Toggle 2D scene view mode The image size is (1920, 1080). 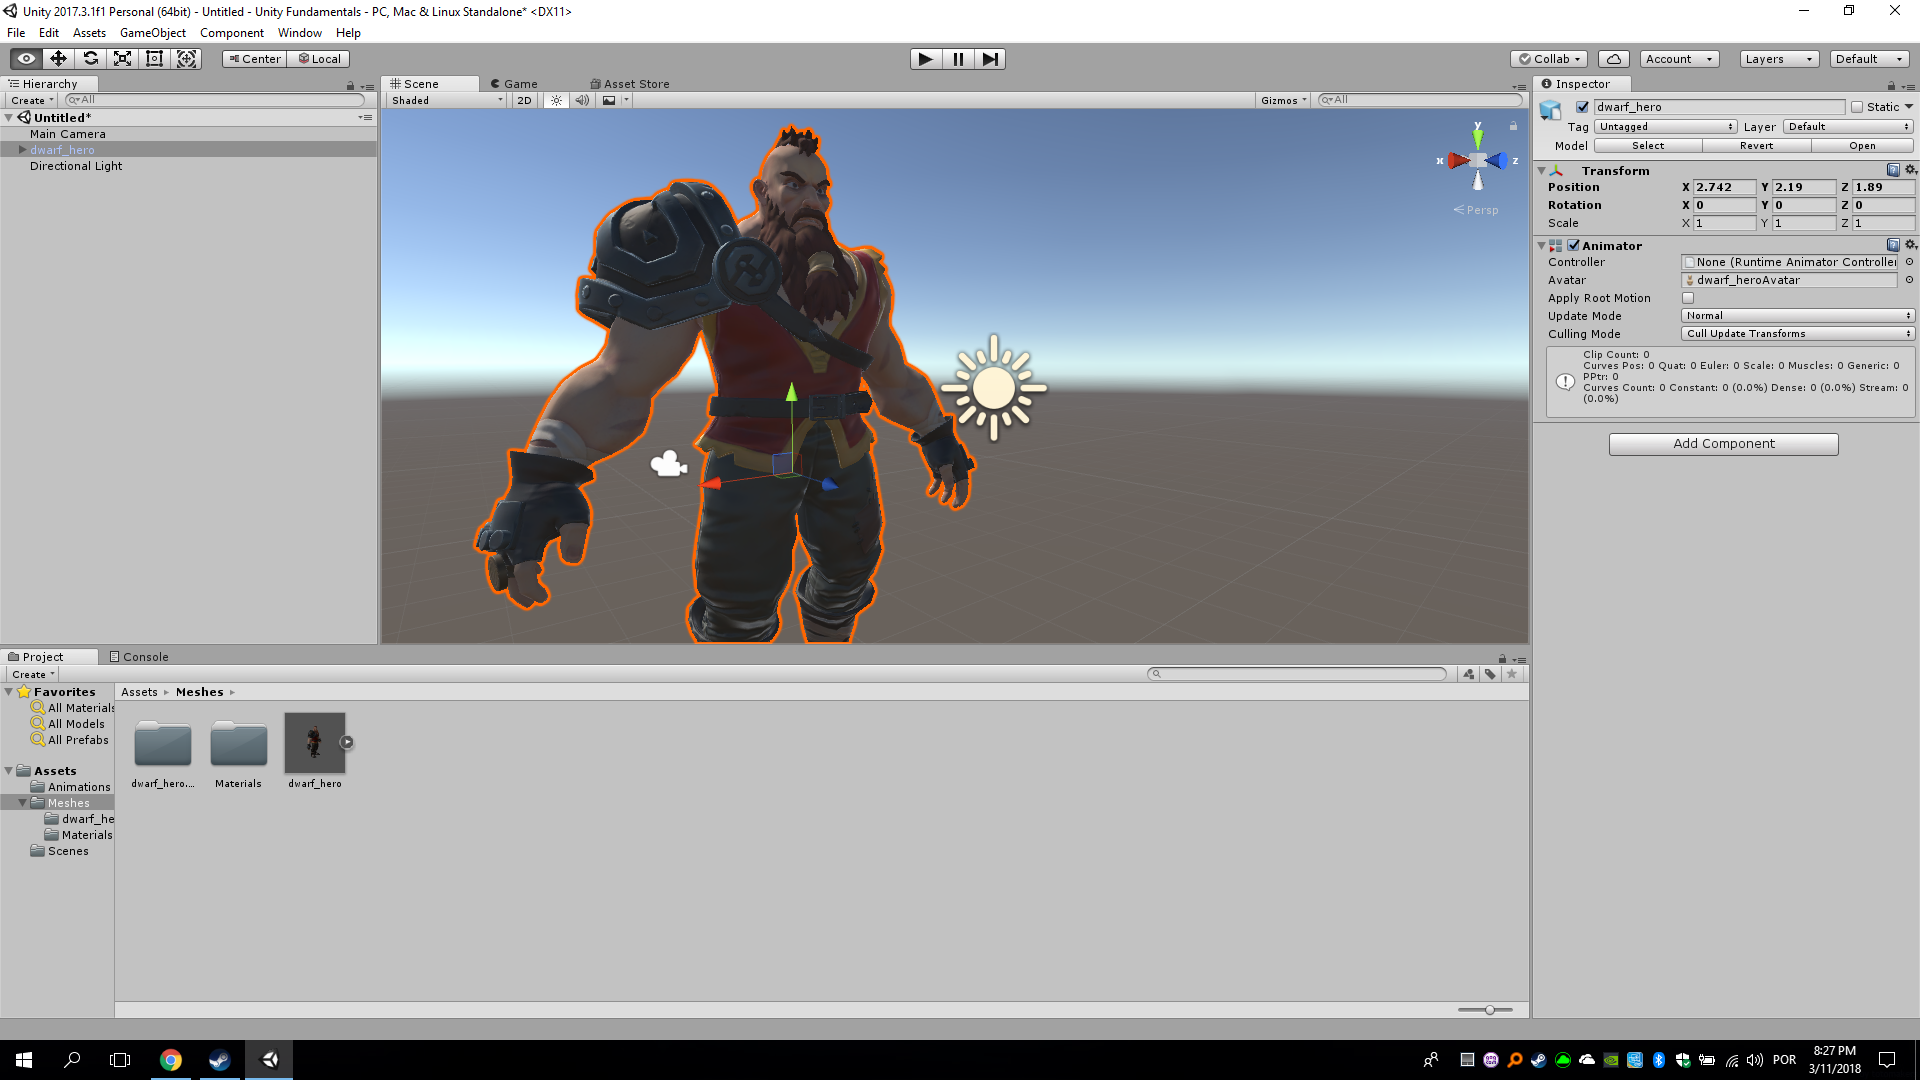[x=524, y=100]
